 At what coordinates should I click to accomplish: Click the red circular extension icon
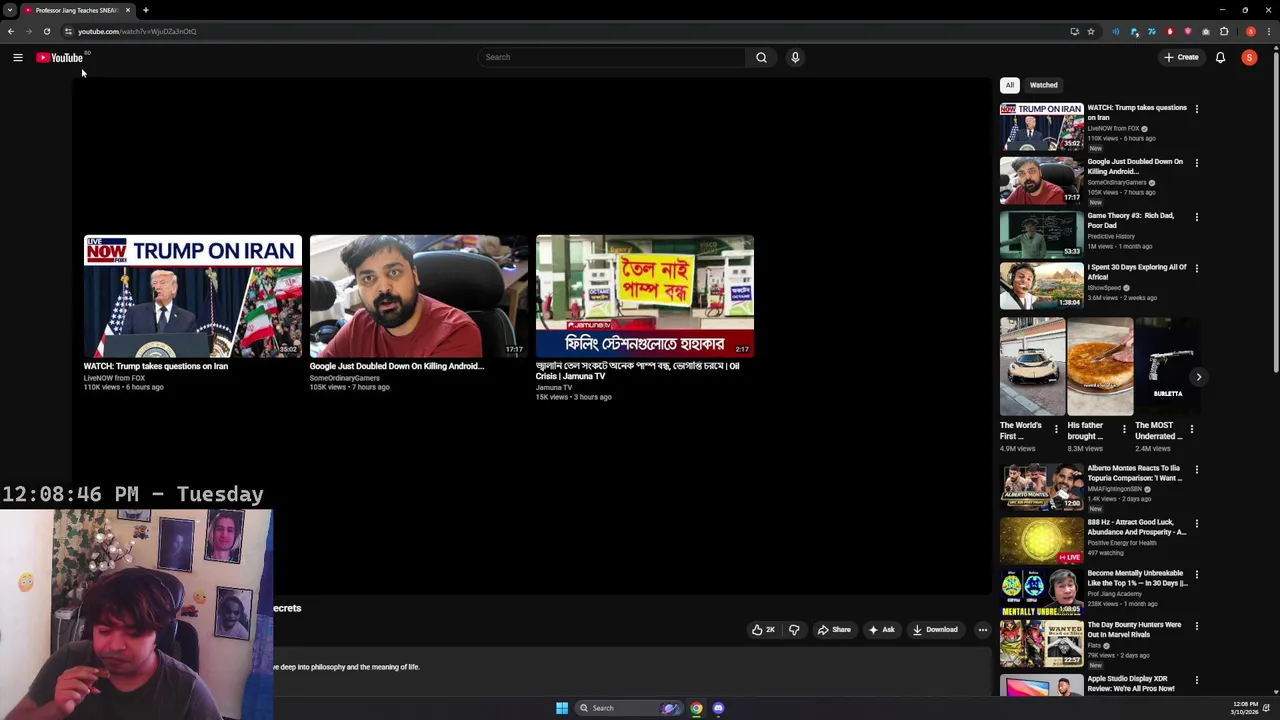(x=1170, y=31)
